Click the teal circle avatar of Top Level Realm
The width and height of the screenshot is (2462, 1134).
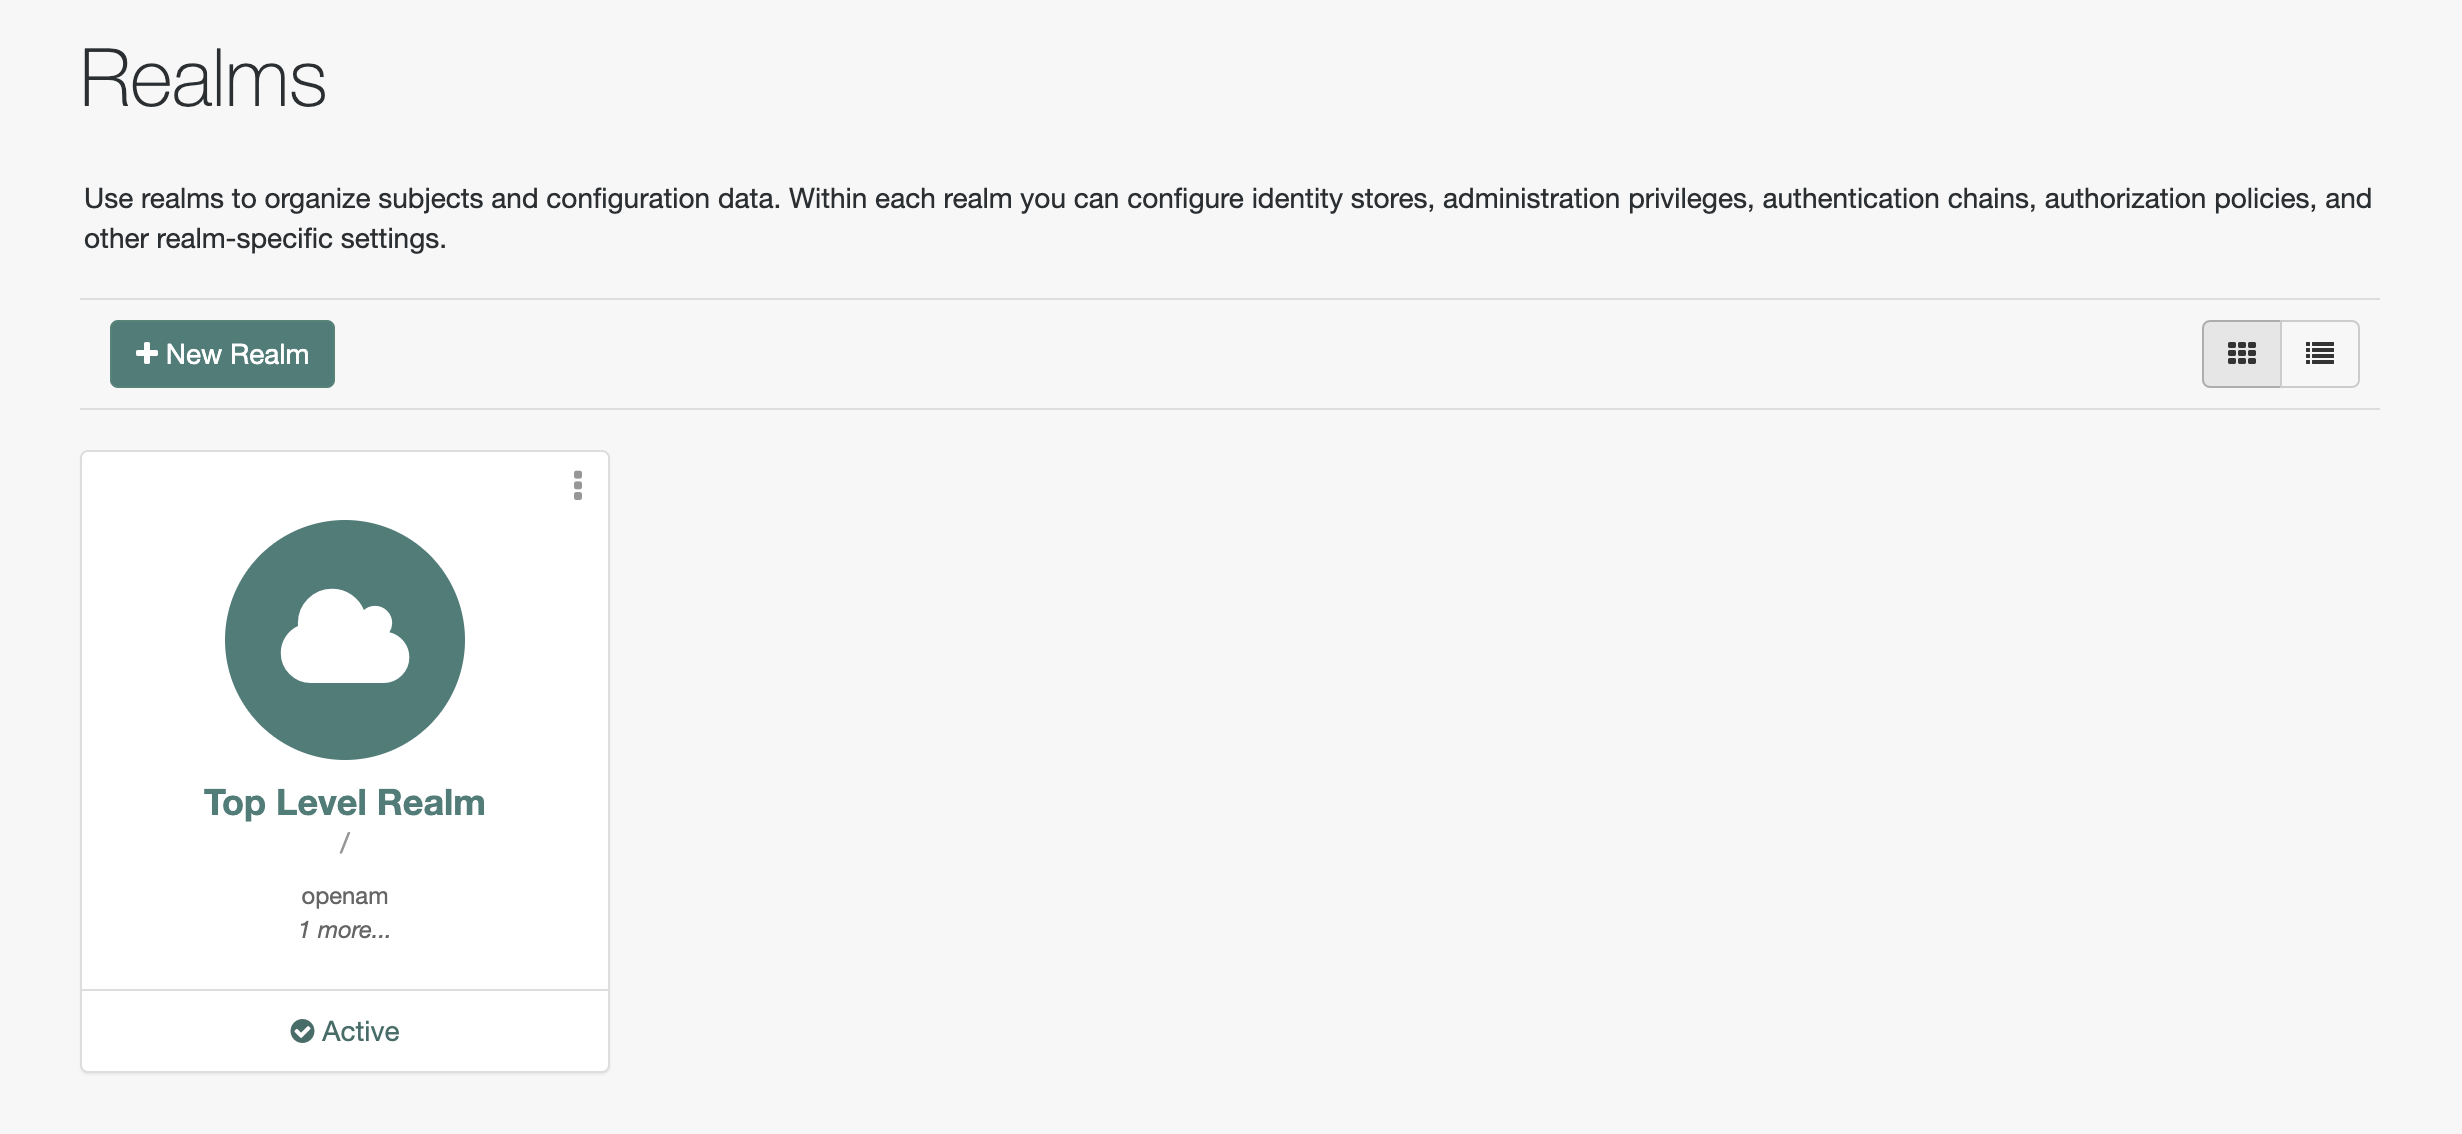tap(345, 640)
